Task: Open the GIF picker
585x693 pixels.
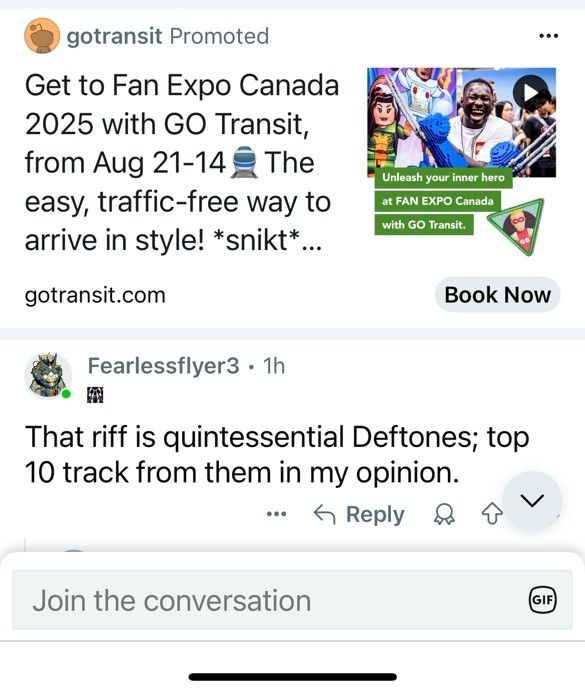Action: pyautogui.click(x=543, y=600)
